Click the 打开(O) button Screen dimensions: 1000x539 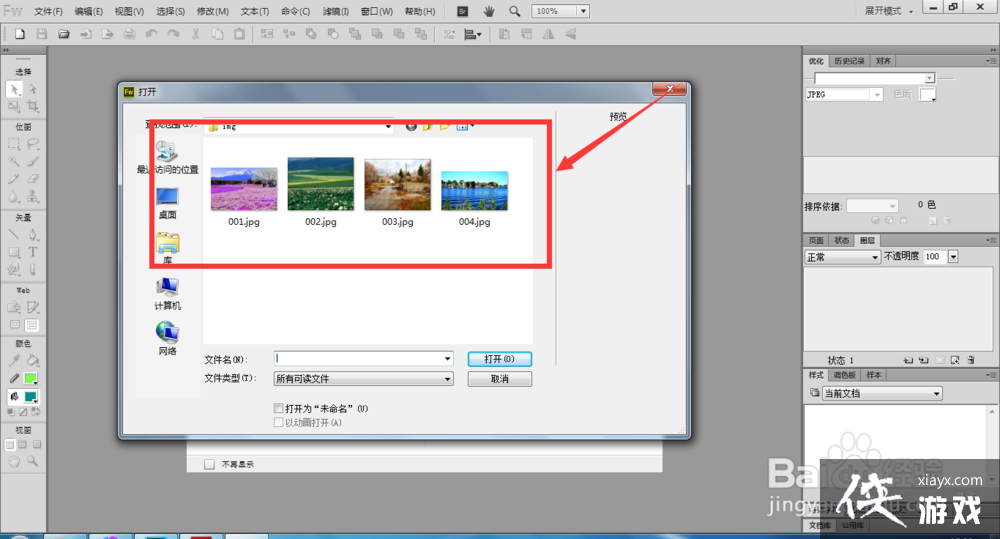(499, 358)
